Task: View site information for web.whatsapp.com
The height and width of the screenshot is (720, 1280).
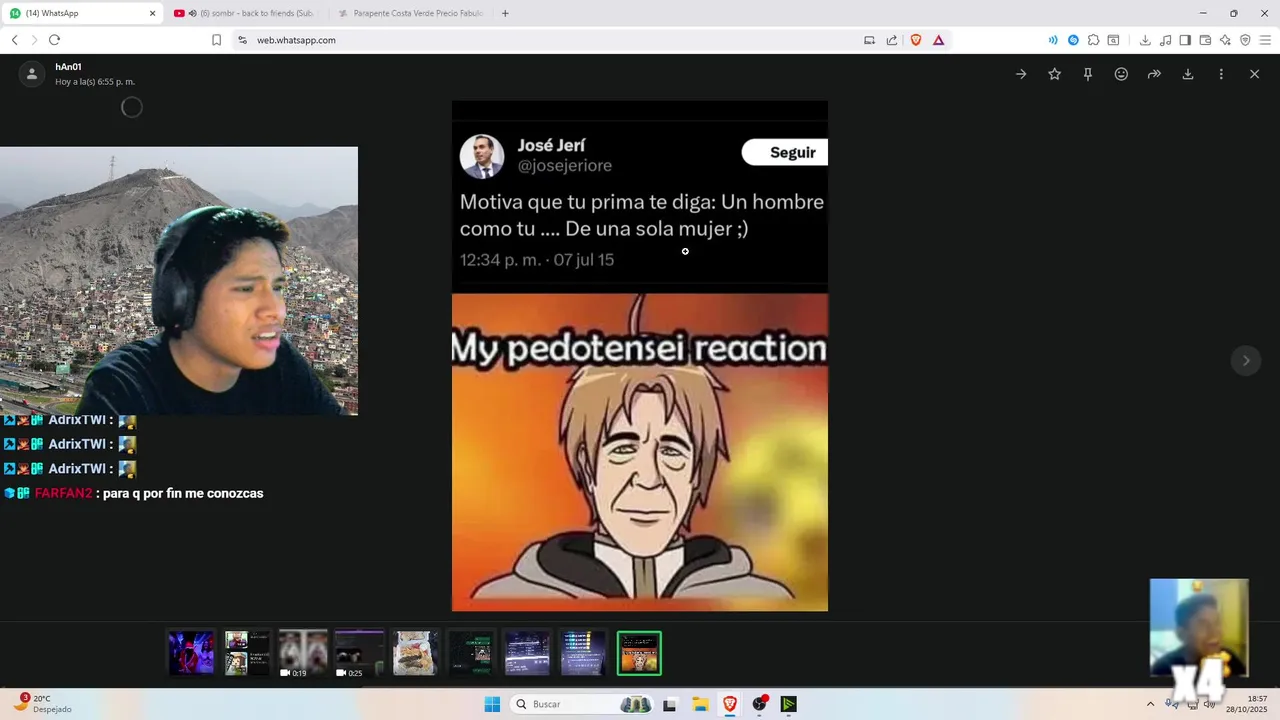Action: (242, 40)
